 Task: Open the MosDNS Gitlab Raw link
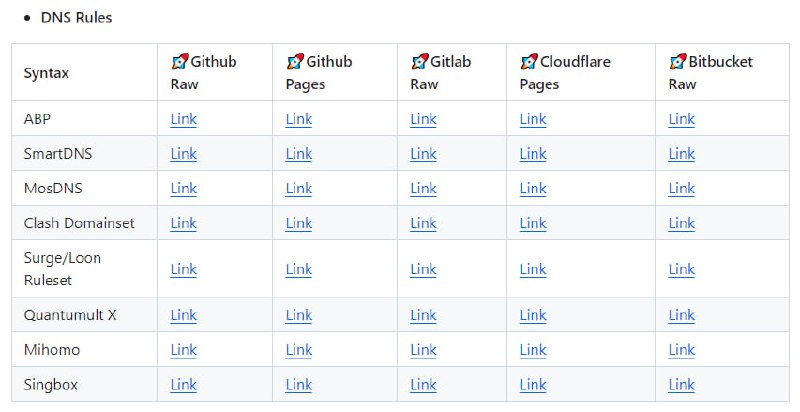click(x=423, y=188)
